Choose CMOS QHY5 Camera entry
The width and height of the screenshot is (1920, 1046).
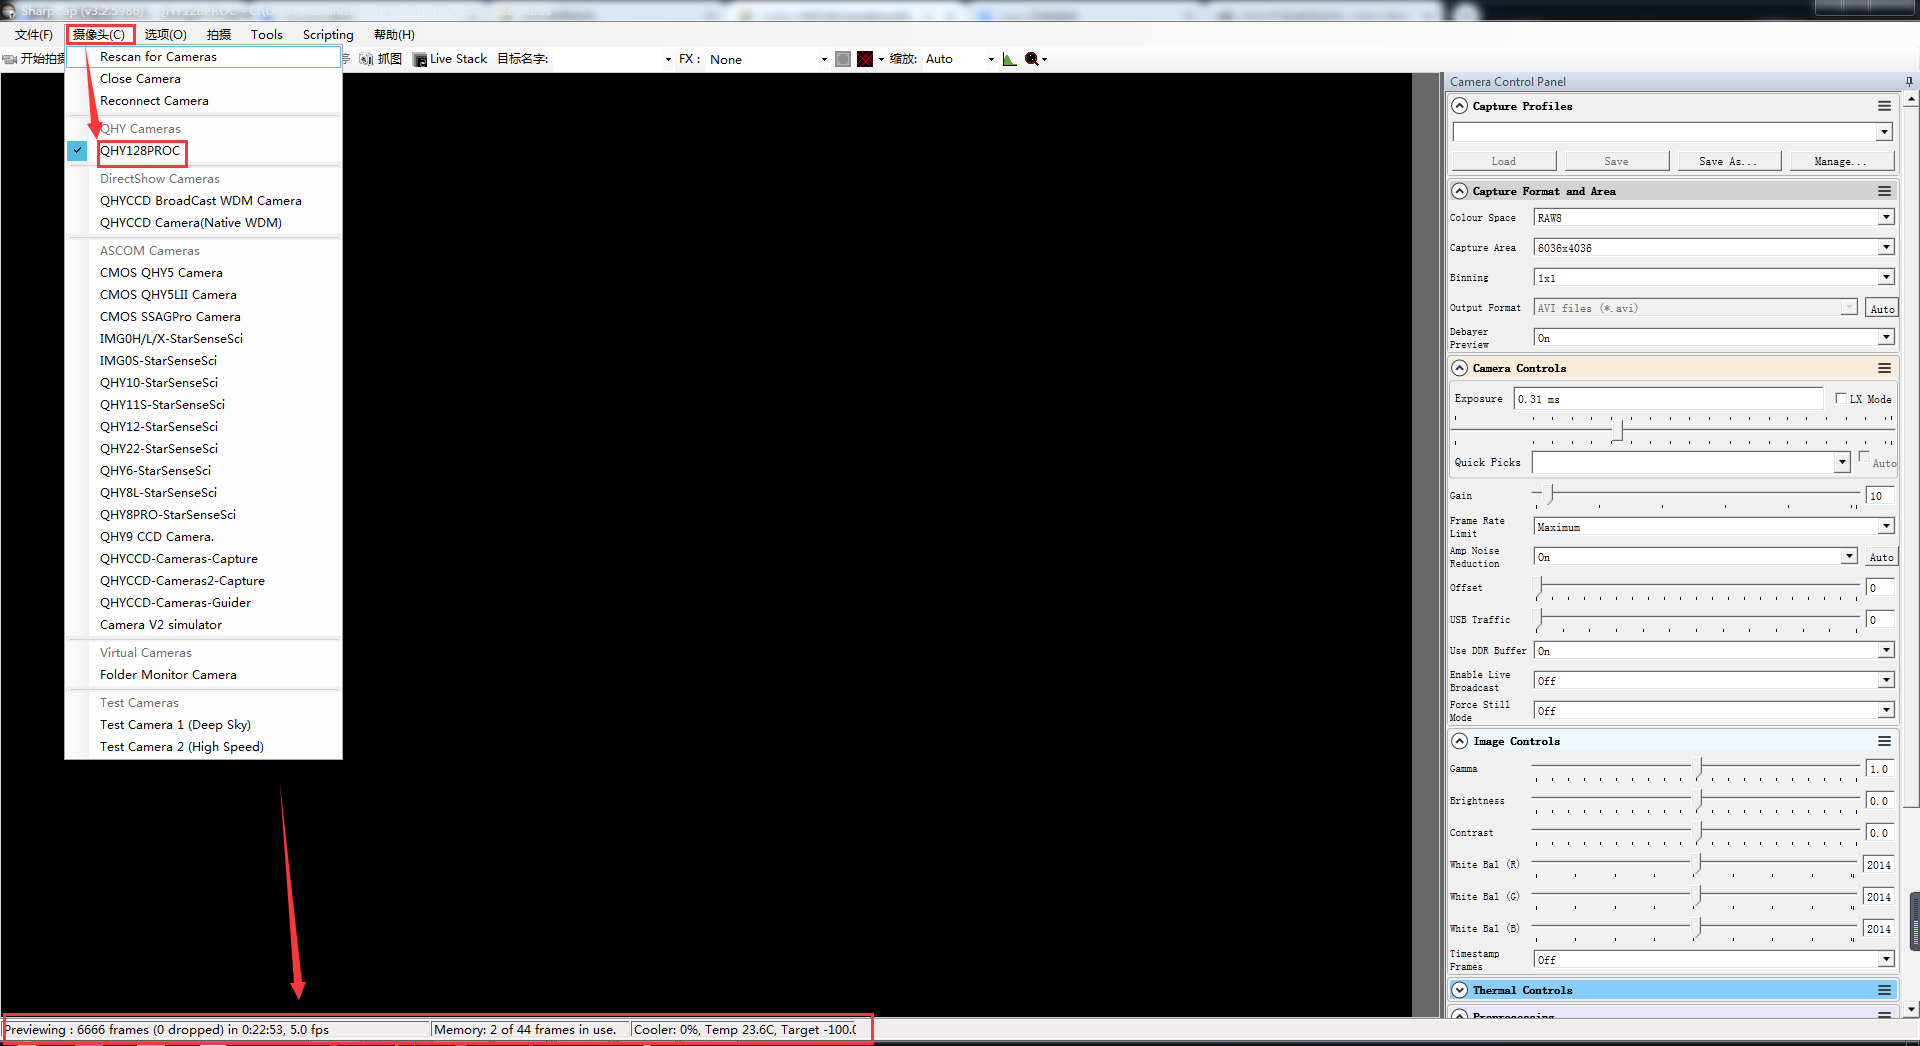204,273
